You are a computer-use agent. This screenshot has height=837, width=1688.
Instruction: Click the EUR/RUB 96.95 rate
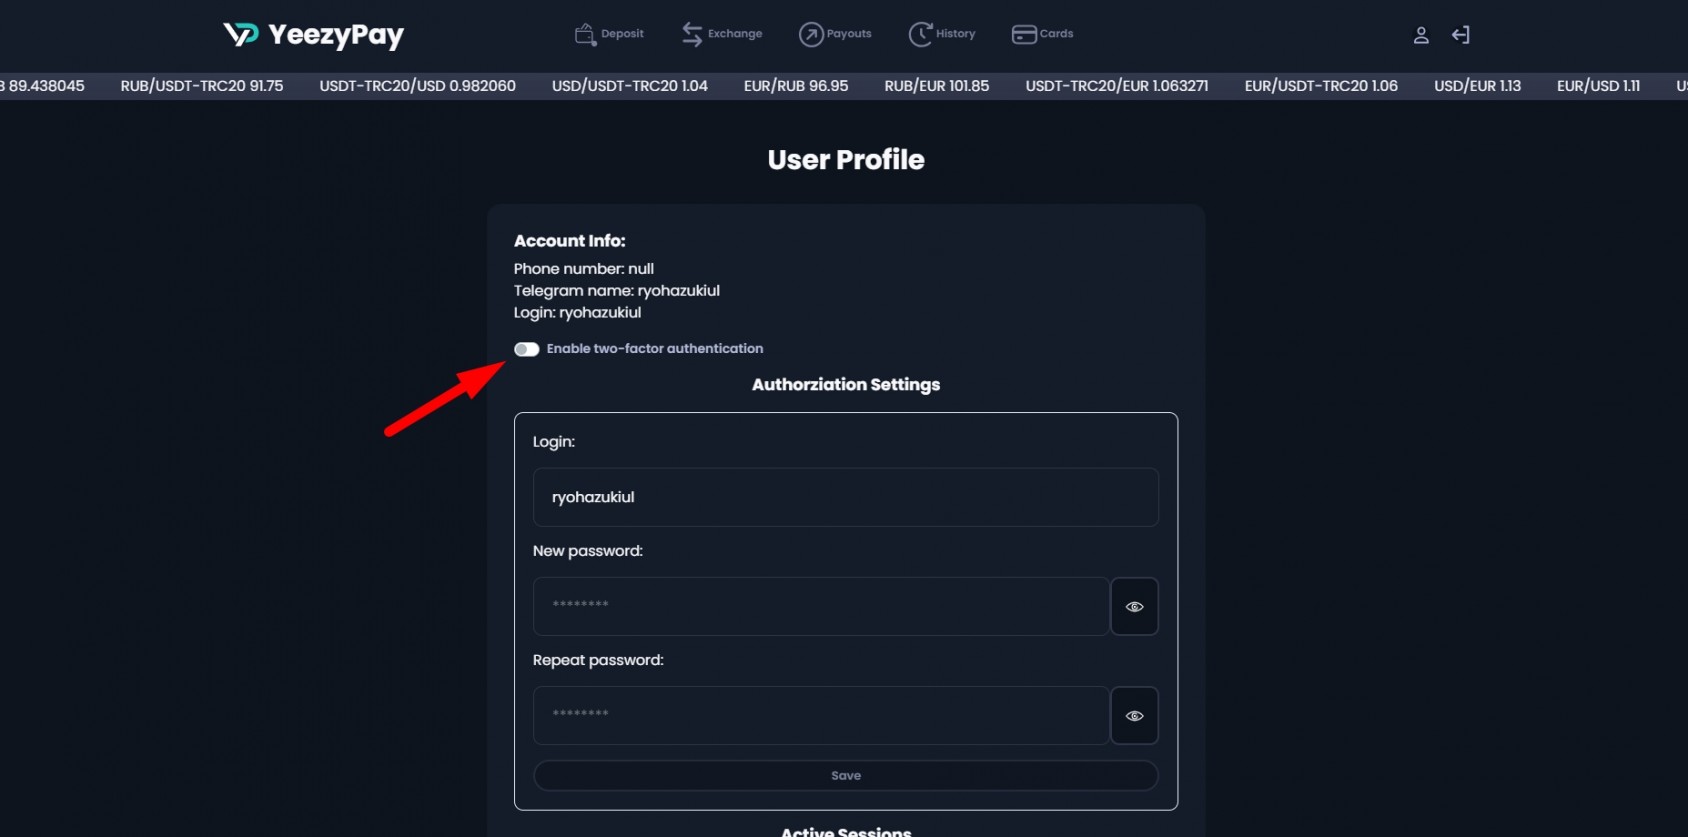(796, 86)
